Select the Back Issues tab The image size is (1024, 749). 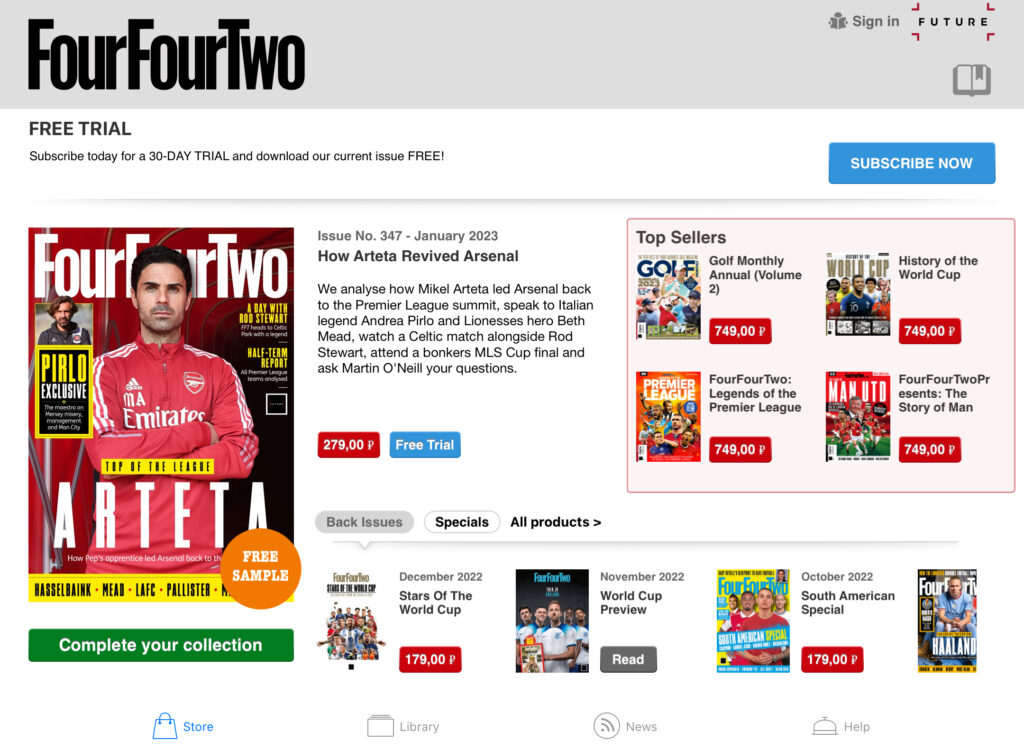(364, 522)
